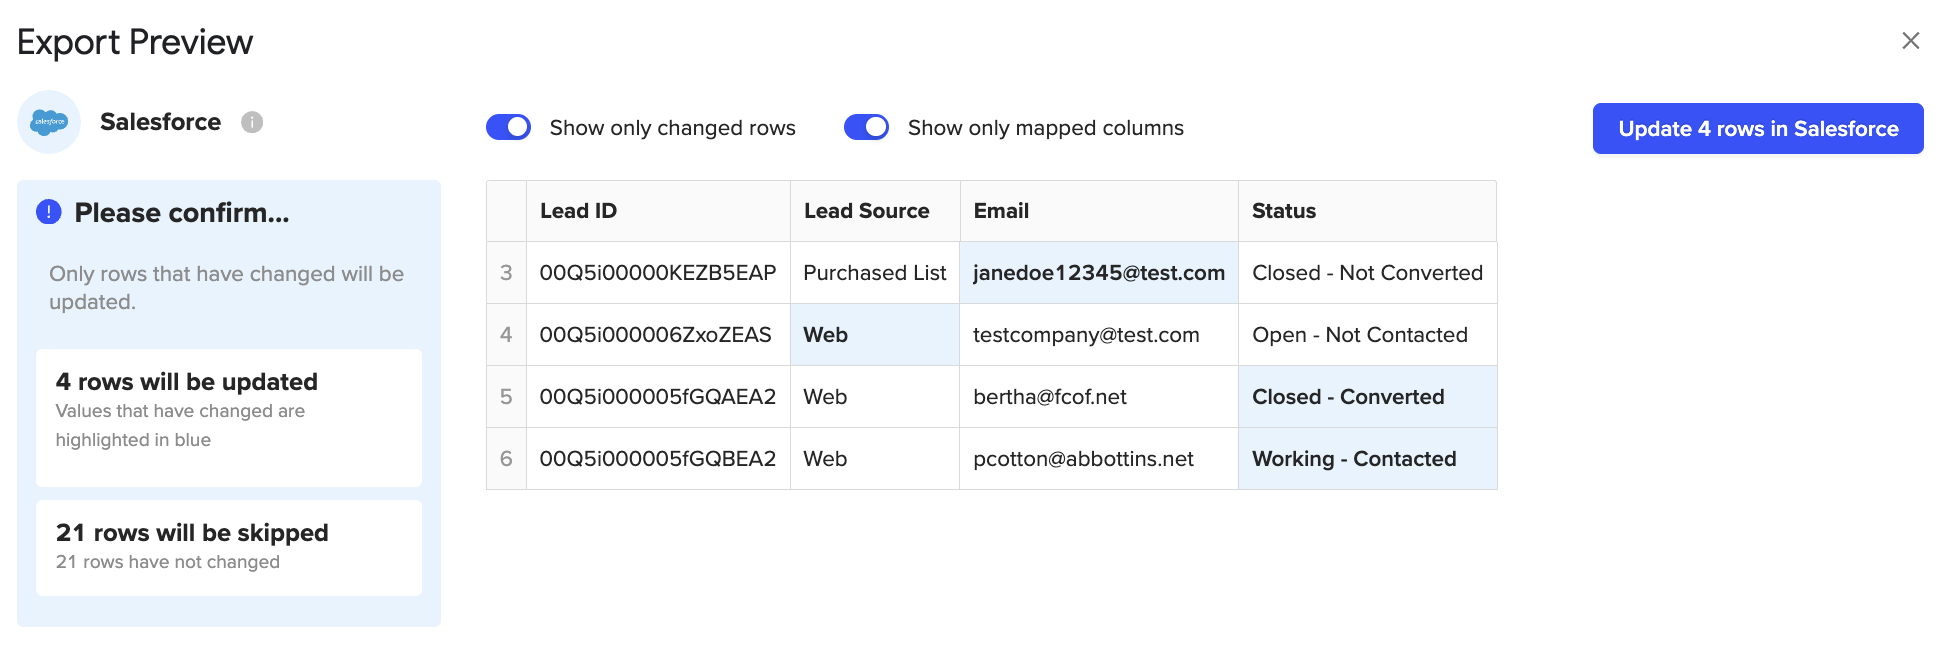Click the bertha@fcof.net email cell
This screenshot has width=1939, height=650.
tap(1099, 397)
